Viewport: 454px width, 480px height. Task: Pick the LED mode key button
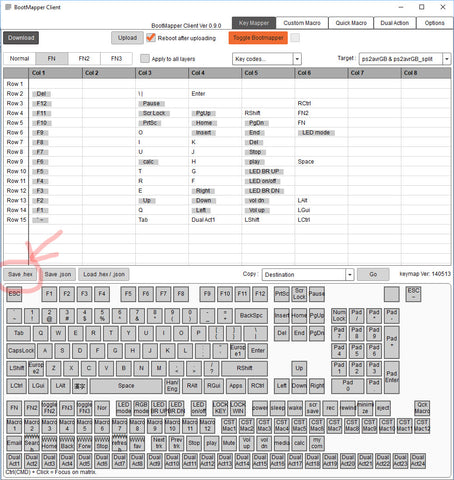tap(124, 408)
